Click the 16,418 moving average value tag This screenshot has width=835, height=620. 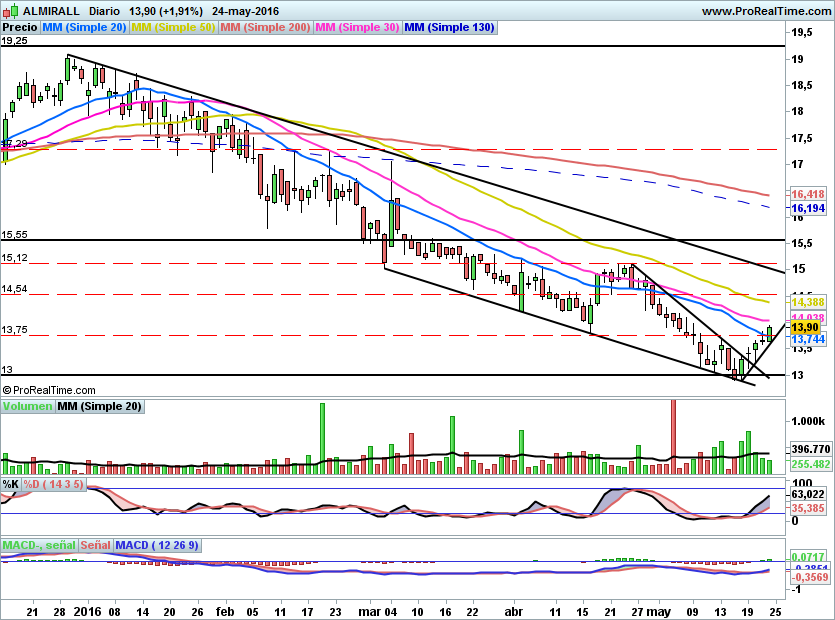click(808, 194)
